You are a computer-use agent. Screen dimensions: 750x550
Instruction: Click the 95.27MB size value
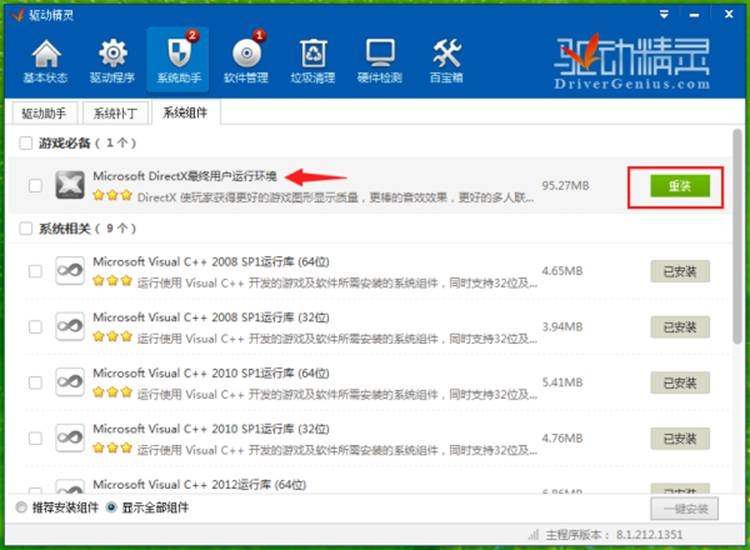565,186
